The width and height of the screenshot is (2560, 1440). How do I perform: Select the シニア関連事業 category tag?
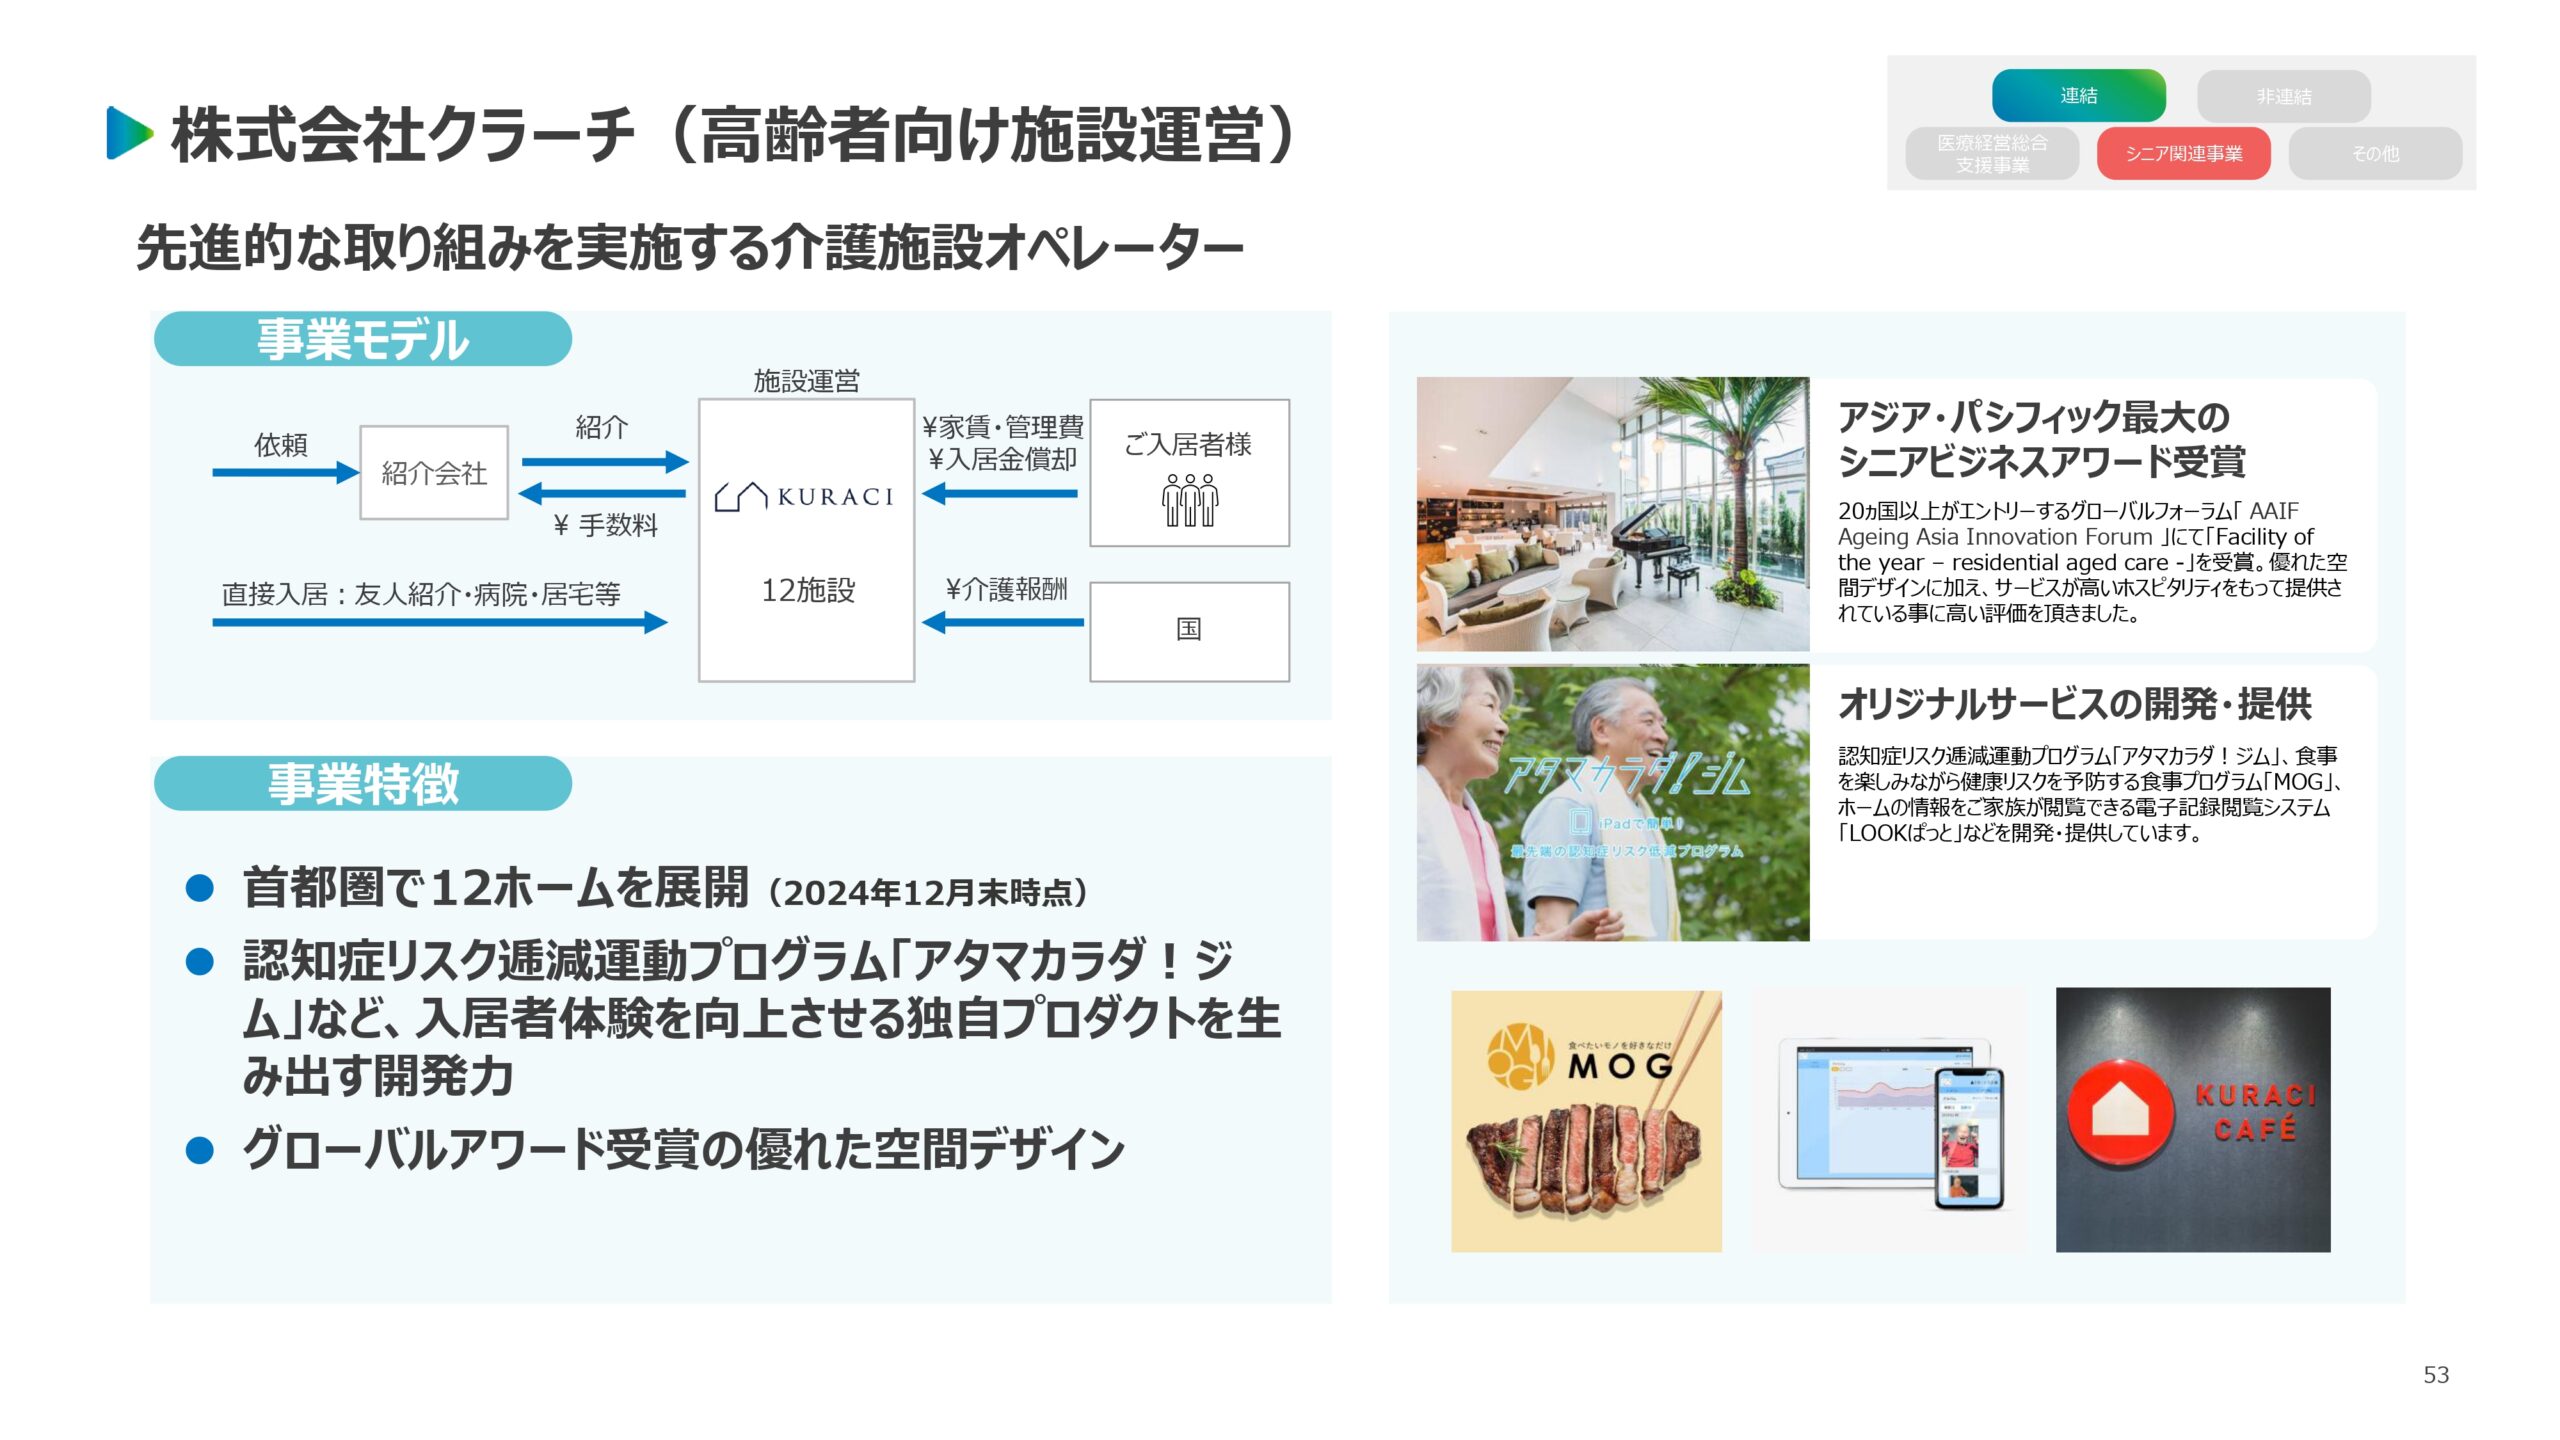pos(2183,153)
